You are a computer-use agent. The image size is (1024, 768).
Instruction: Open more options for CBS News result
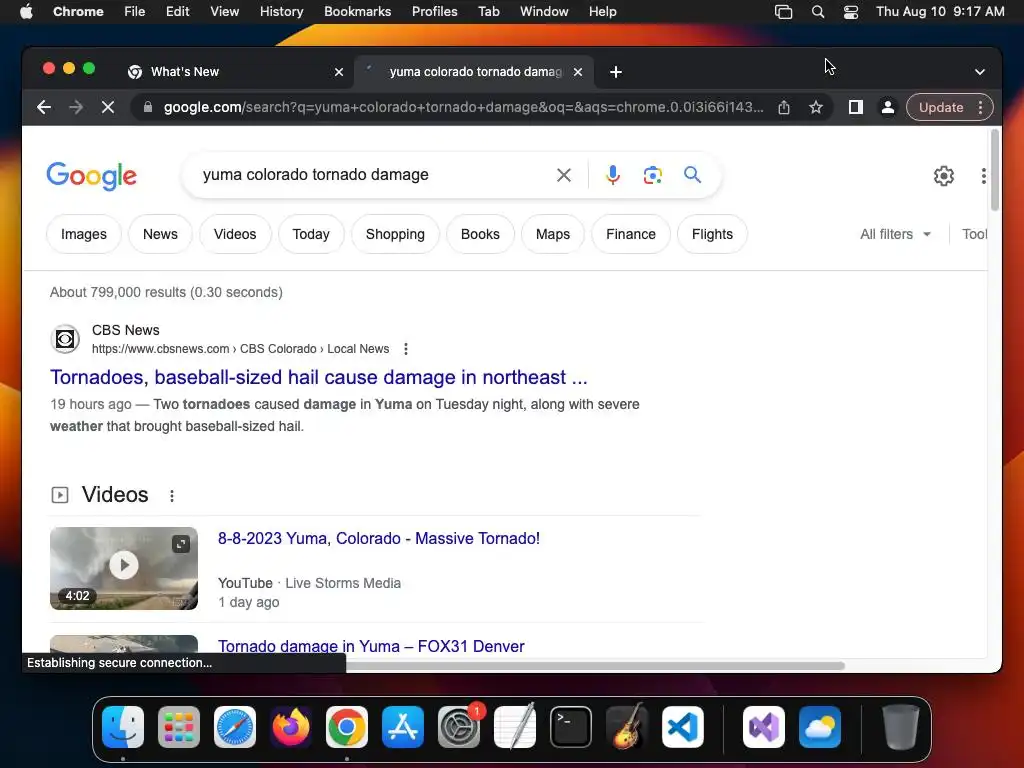tap(406, 349)
